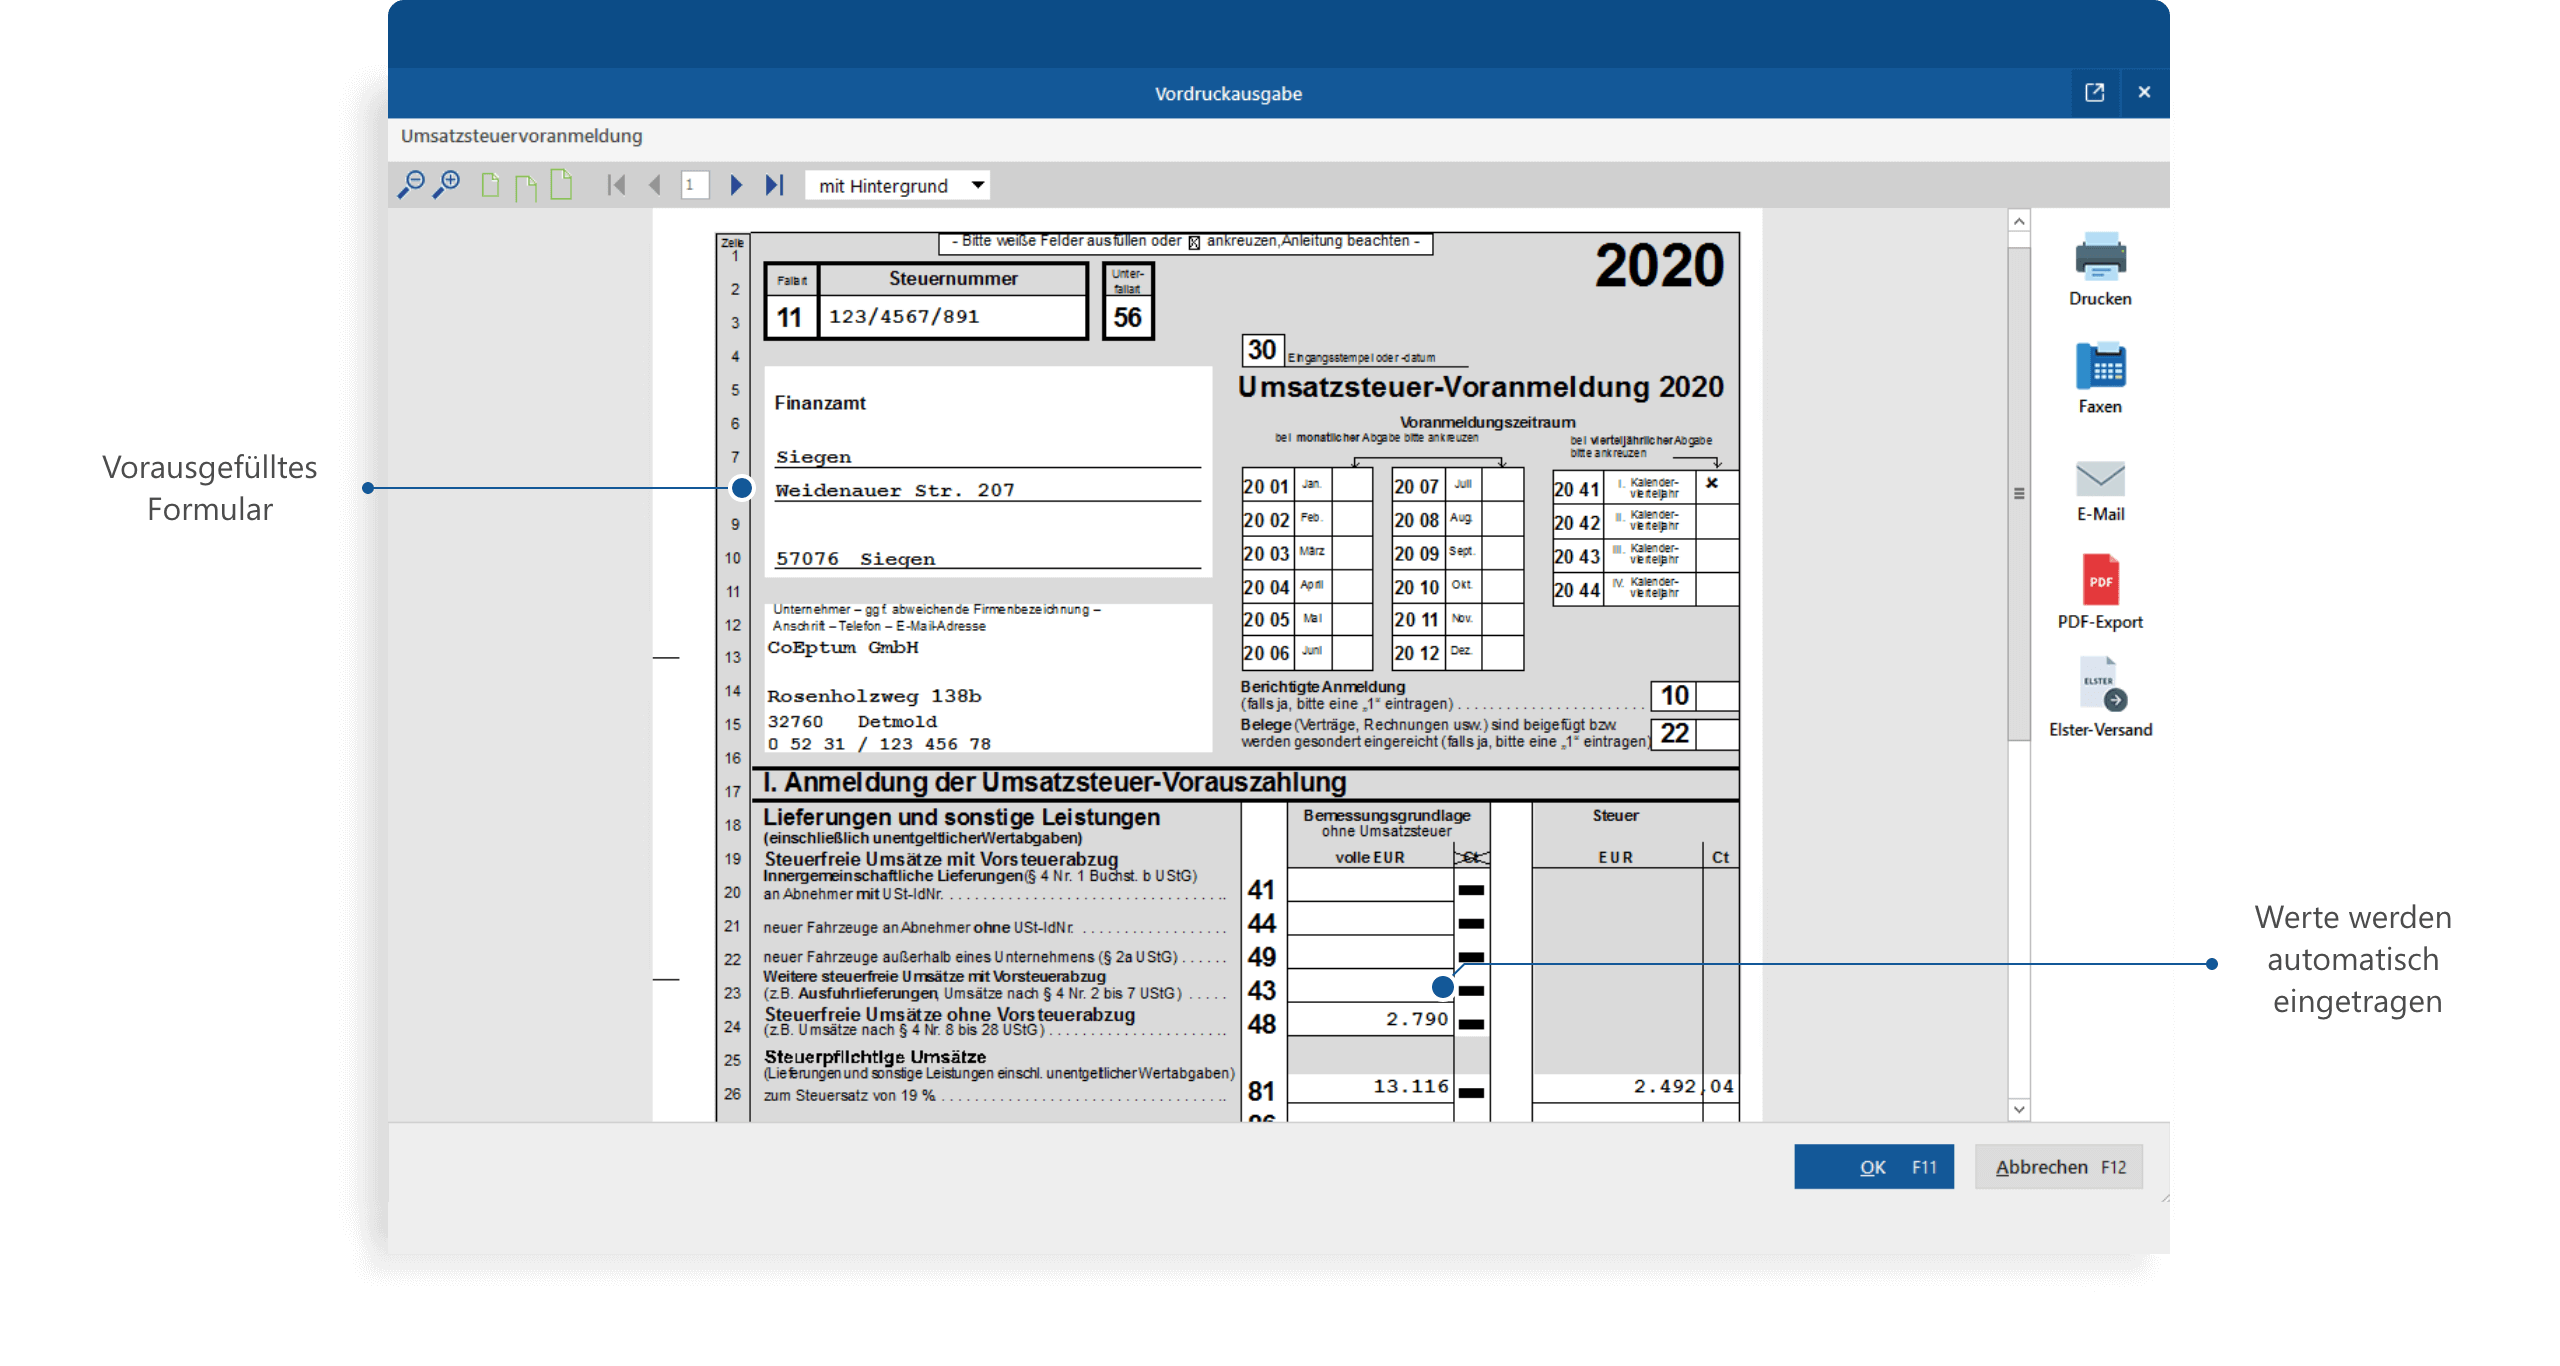
Task: Click the page number input field
Action: pos(694,185)
